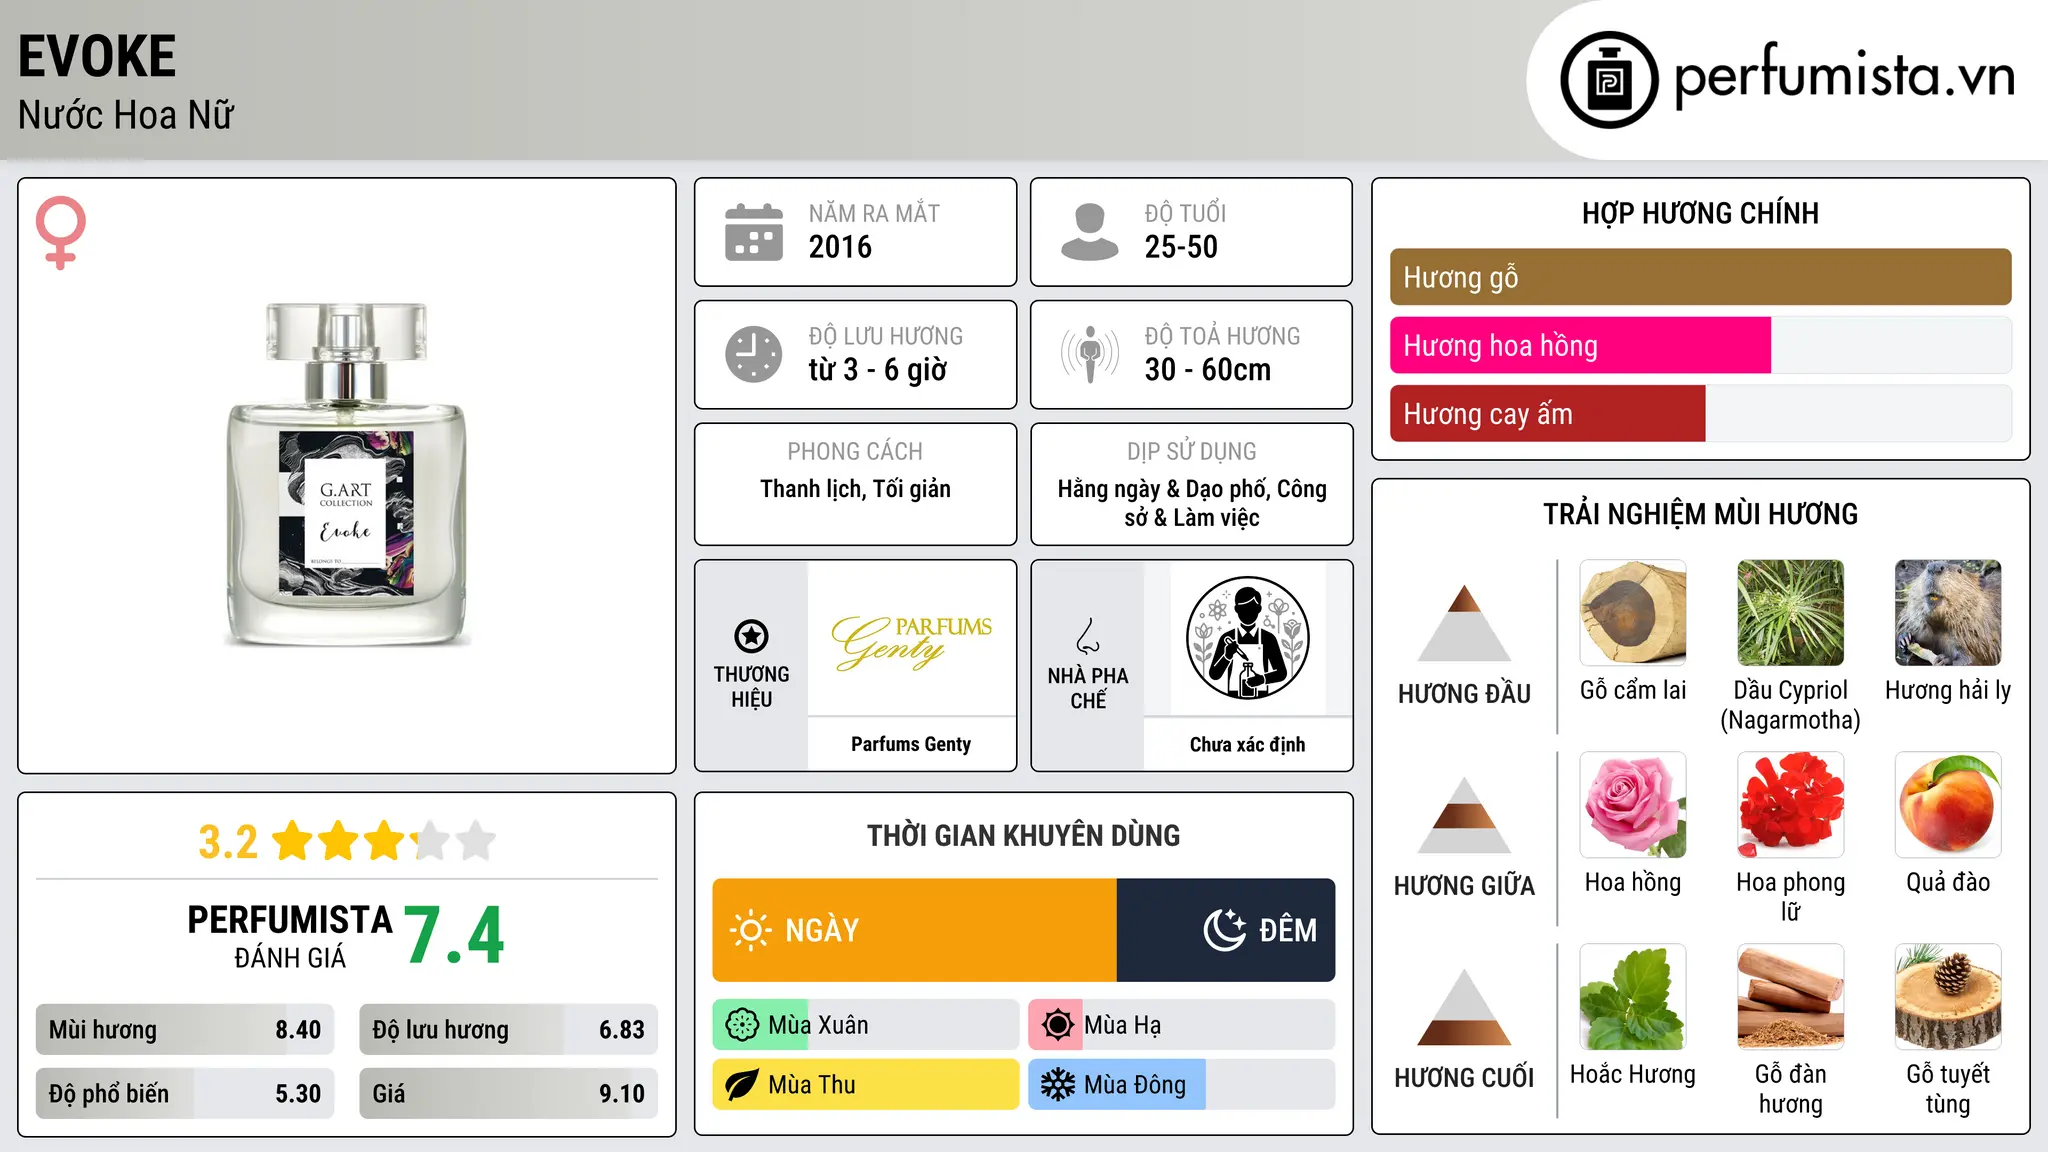
Task: Click the pyramid icon above Hương giữa
Action: click(x=1464, y=815)
